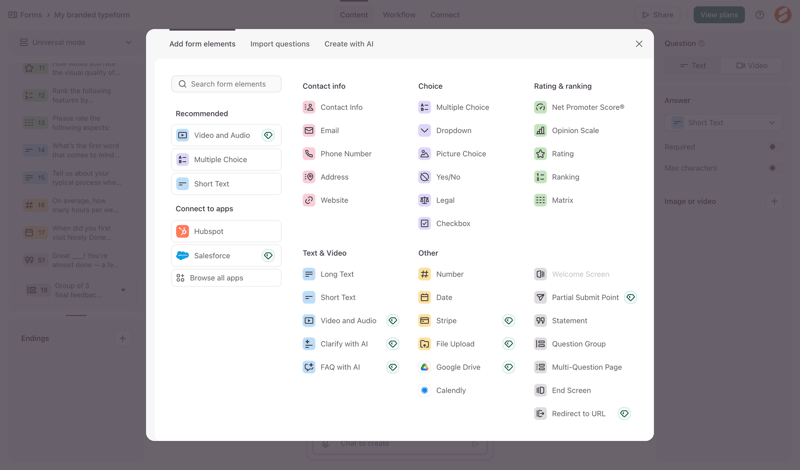Select the Opinion Scale icon
The width and height of the screenshot is (800, 470).
coord(540,131)
